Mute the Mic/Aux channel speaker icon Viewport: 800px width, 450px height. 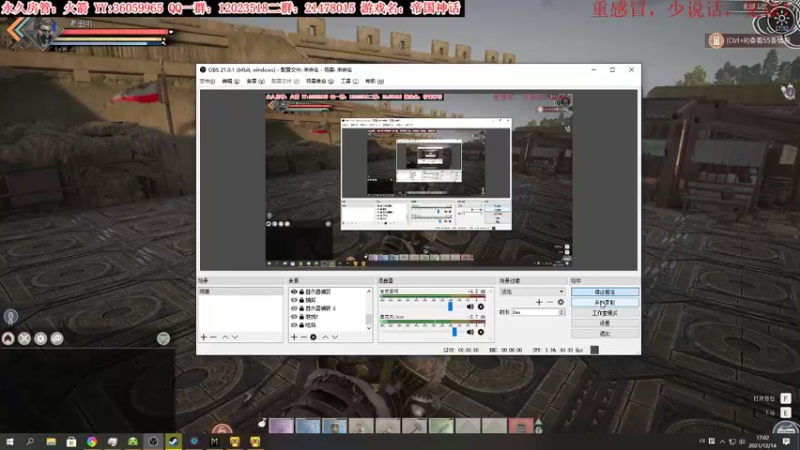click(470, 332)
